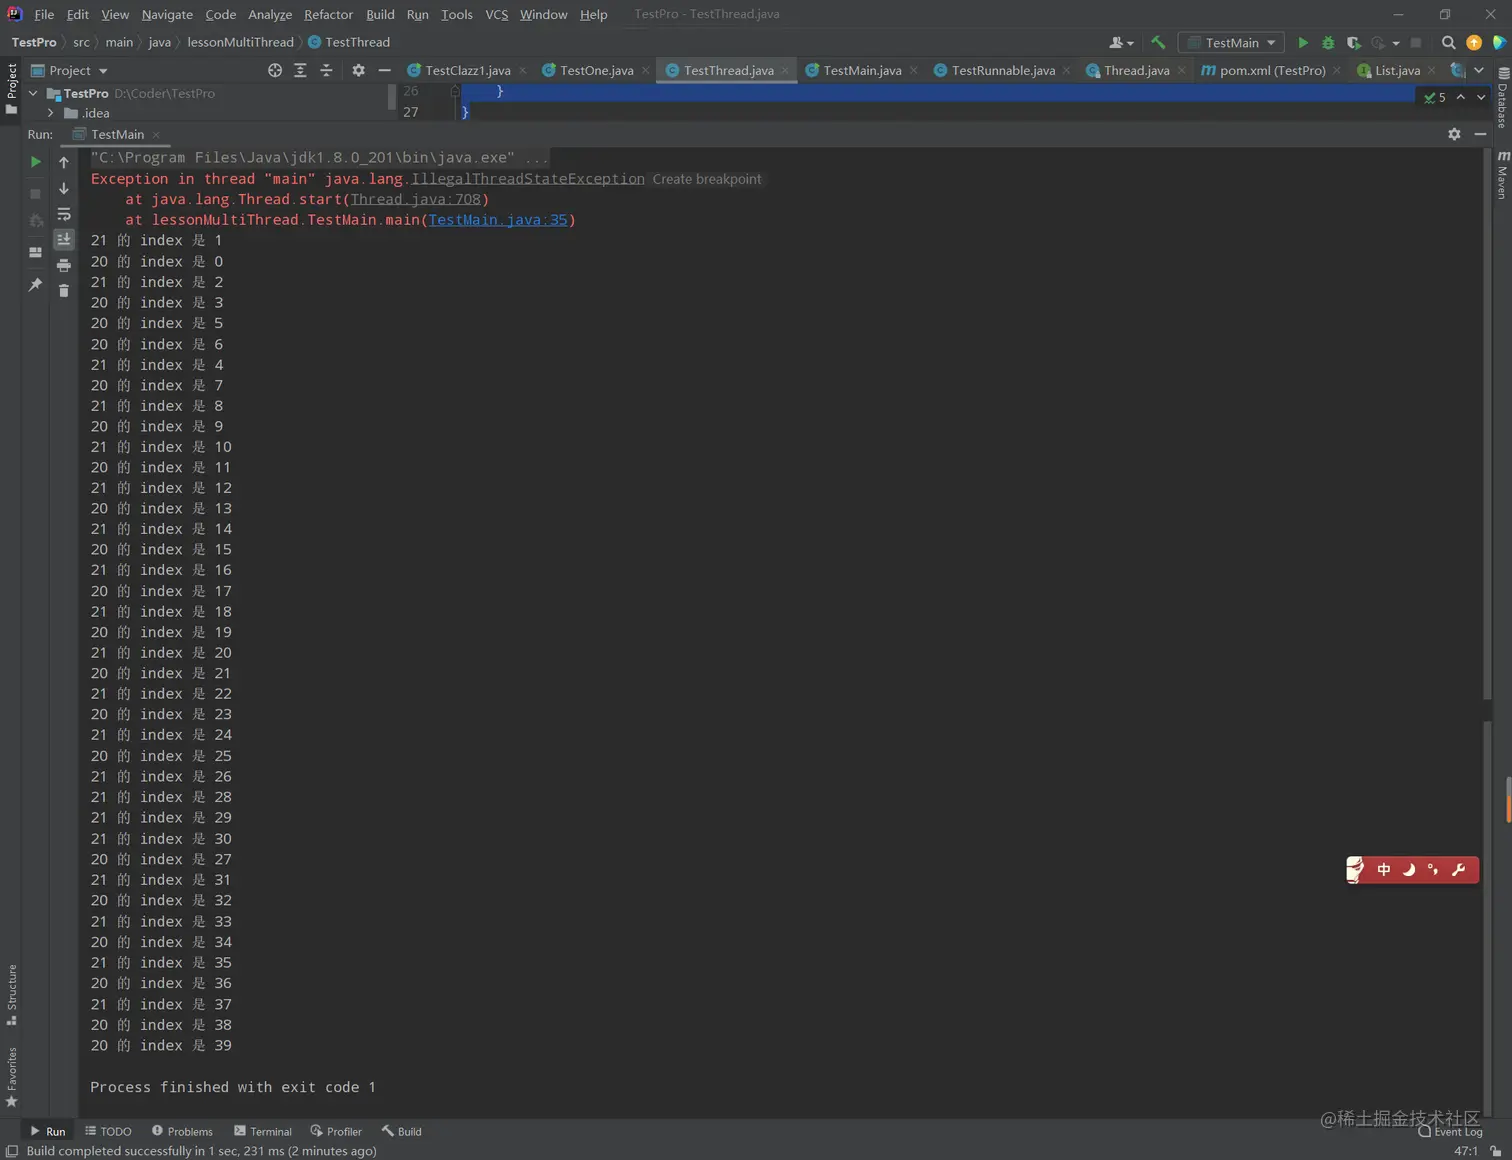1512x1160 pixels.
Task: Open the VCS menu
Action: (496, 14)
